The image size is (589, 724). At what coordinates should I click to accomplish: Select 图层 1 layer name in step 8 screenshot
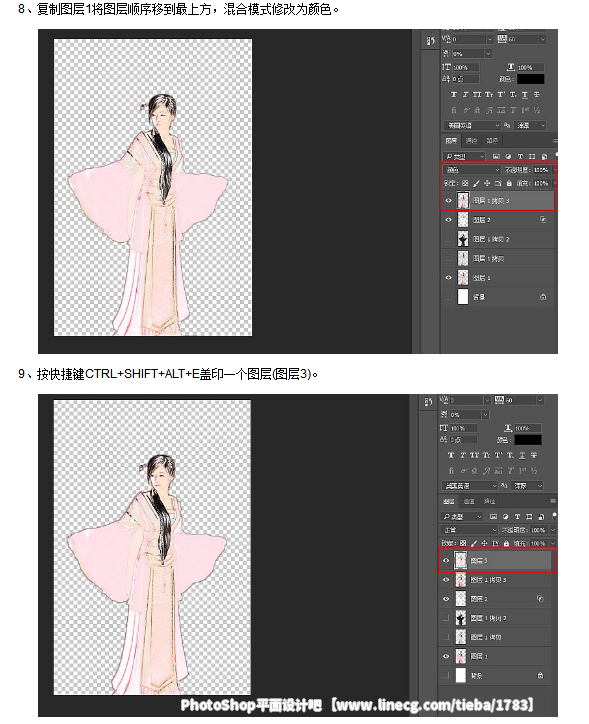click(x=481, y=278)
